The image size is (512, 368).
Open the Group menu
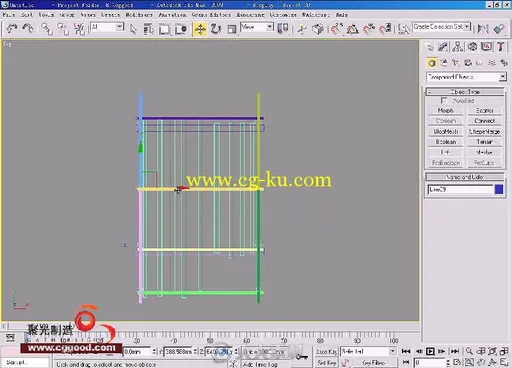[67, 15]
